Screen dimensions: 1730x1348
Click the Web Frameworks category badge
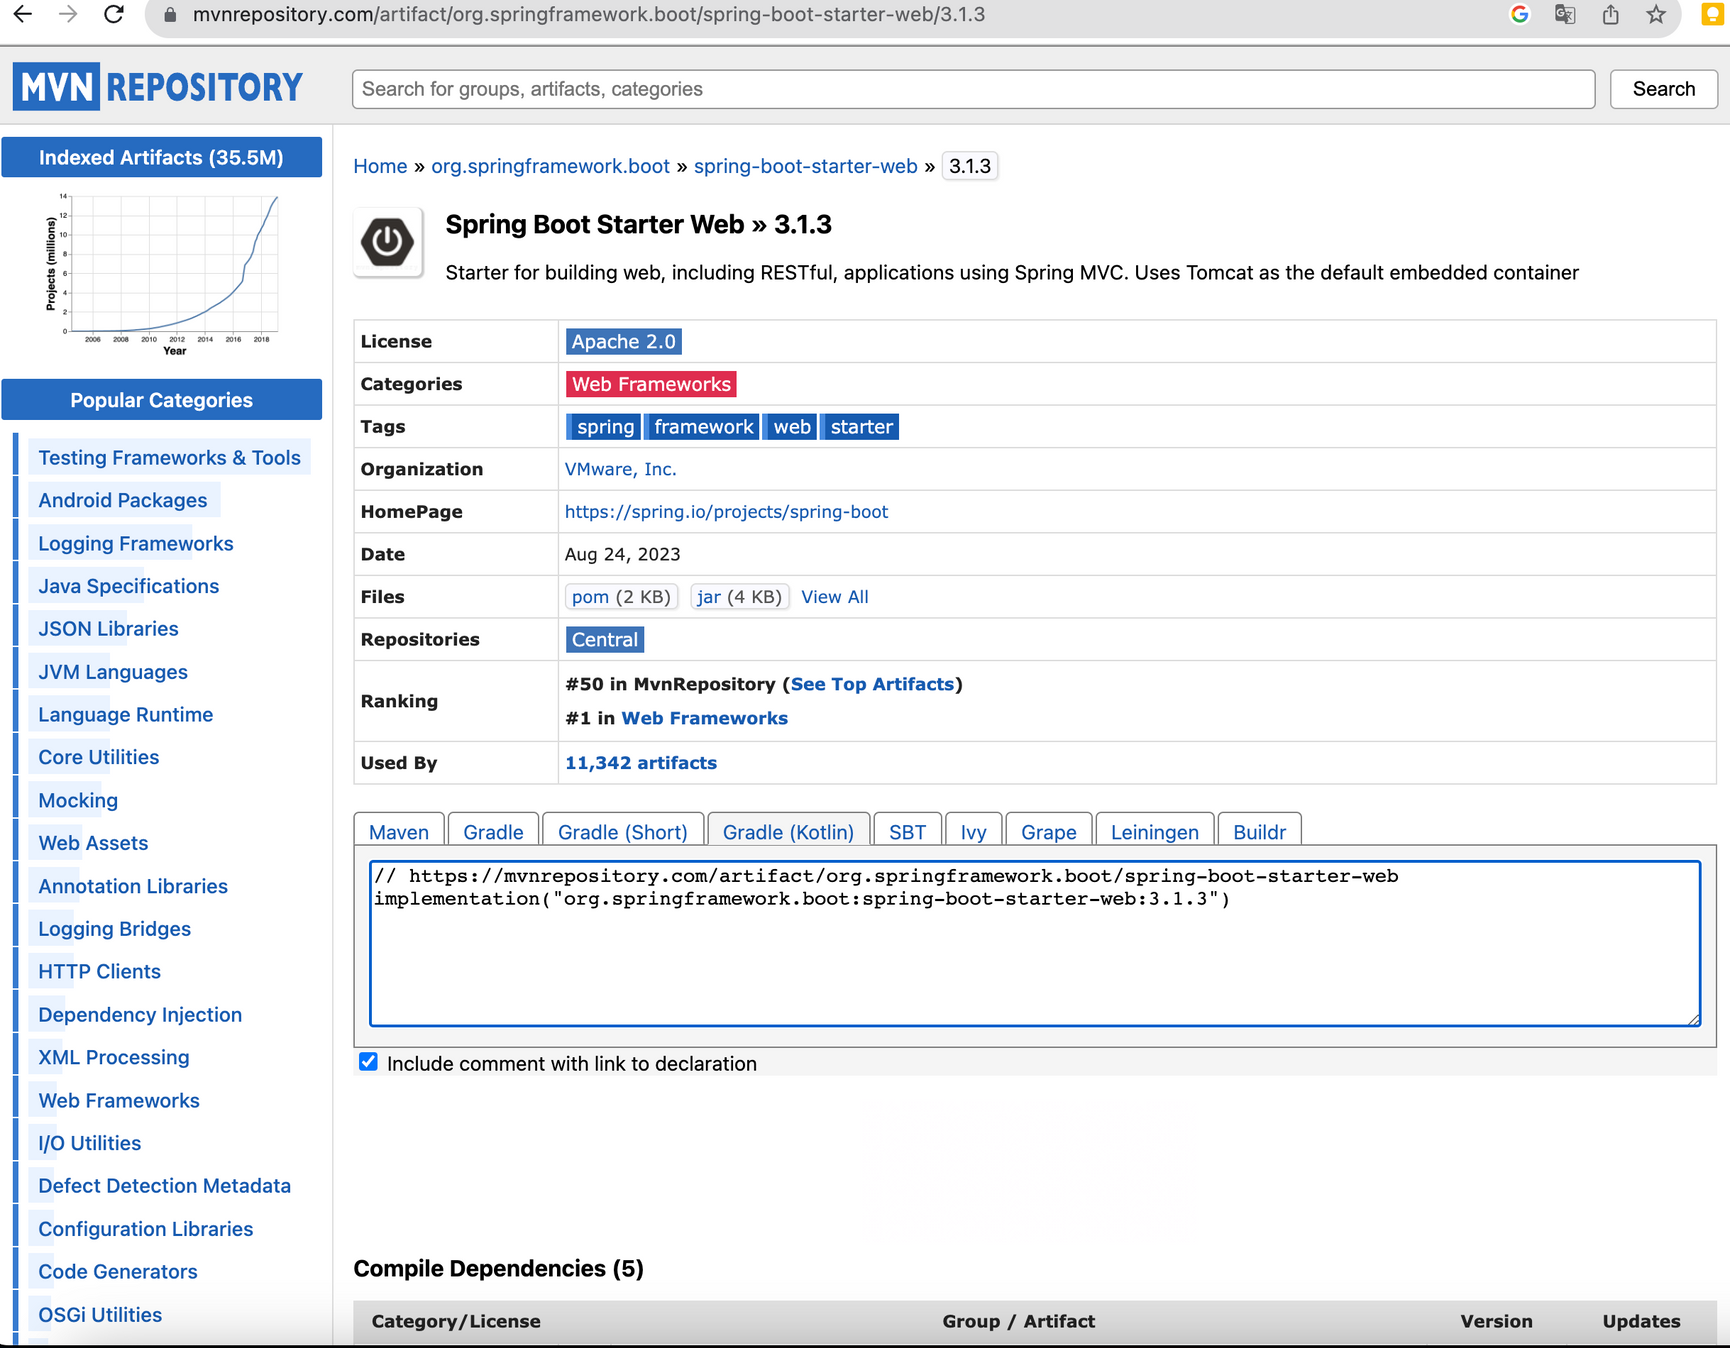coord(652,384)
